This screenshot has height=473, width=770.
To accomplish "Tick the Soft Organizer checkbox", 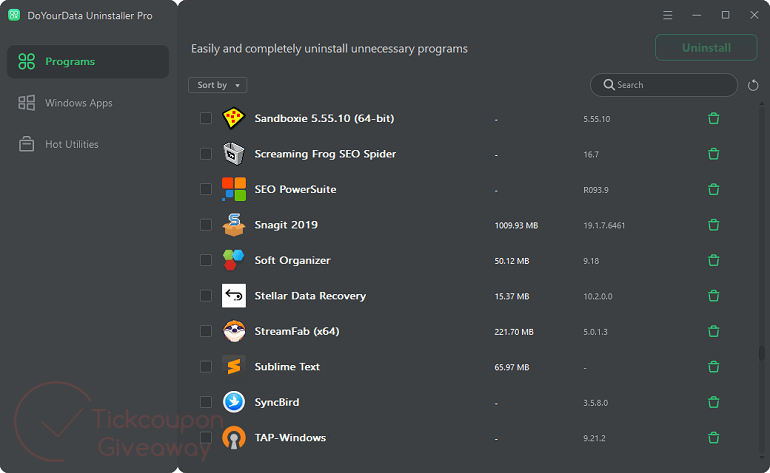I will [206, 260].
